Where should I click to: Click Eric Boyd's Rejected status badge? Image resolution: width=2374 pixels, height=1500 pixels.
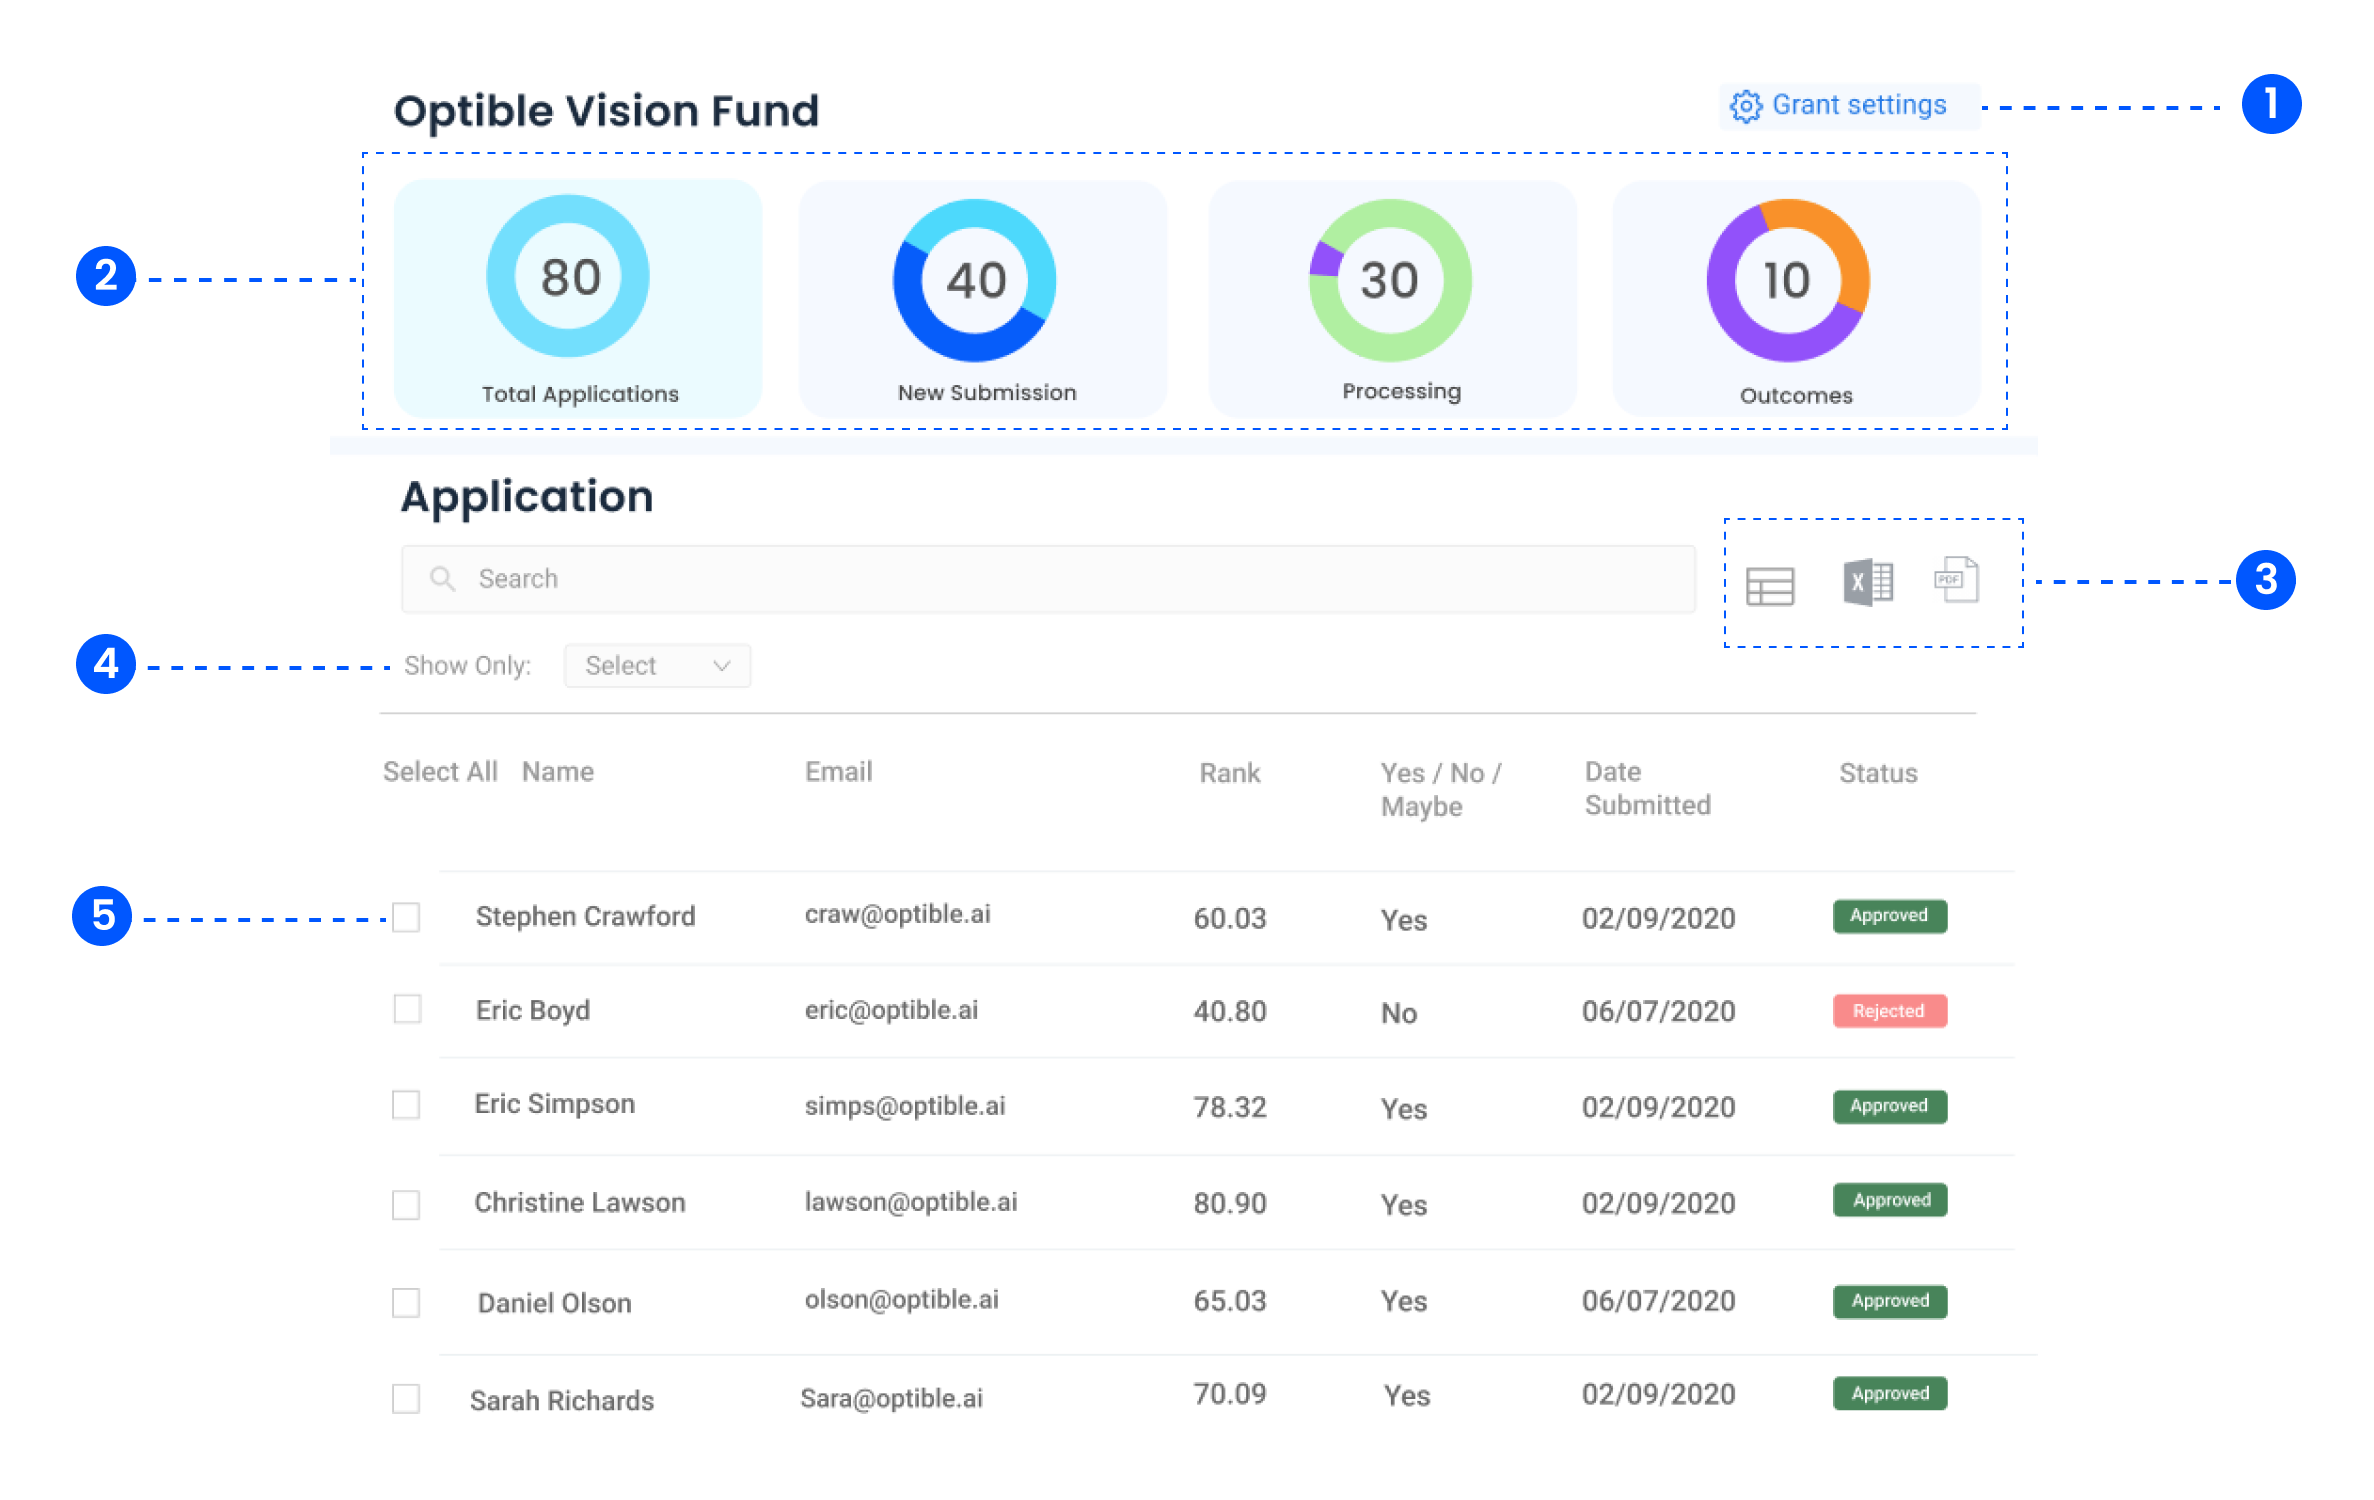coord(1888,1011)
